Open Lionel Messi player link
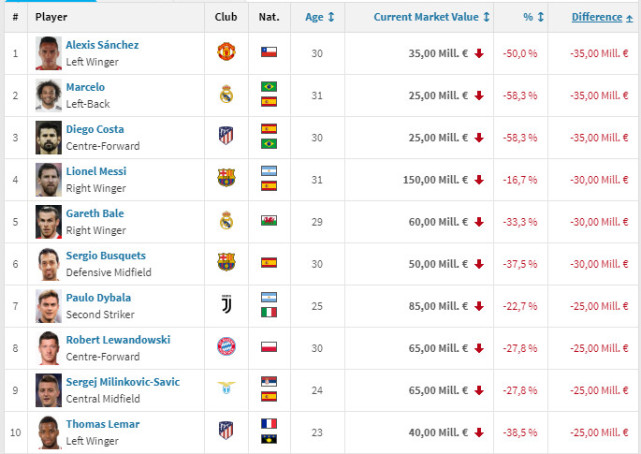The width and height of the screenshot is (641, 454). [x=96, y=171]
